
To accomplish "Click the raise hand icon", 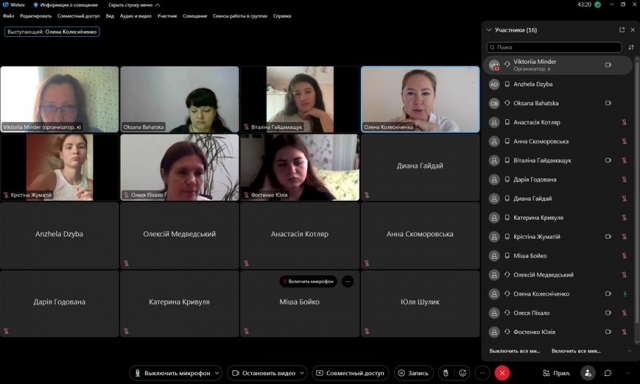I will click(x=446, y=373).
